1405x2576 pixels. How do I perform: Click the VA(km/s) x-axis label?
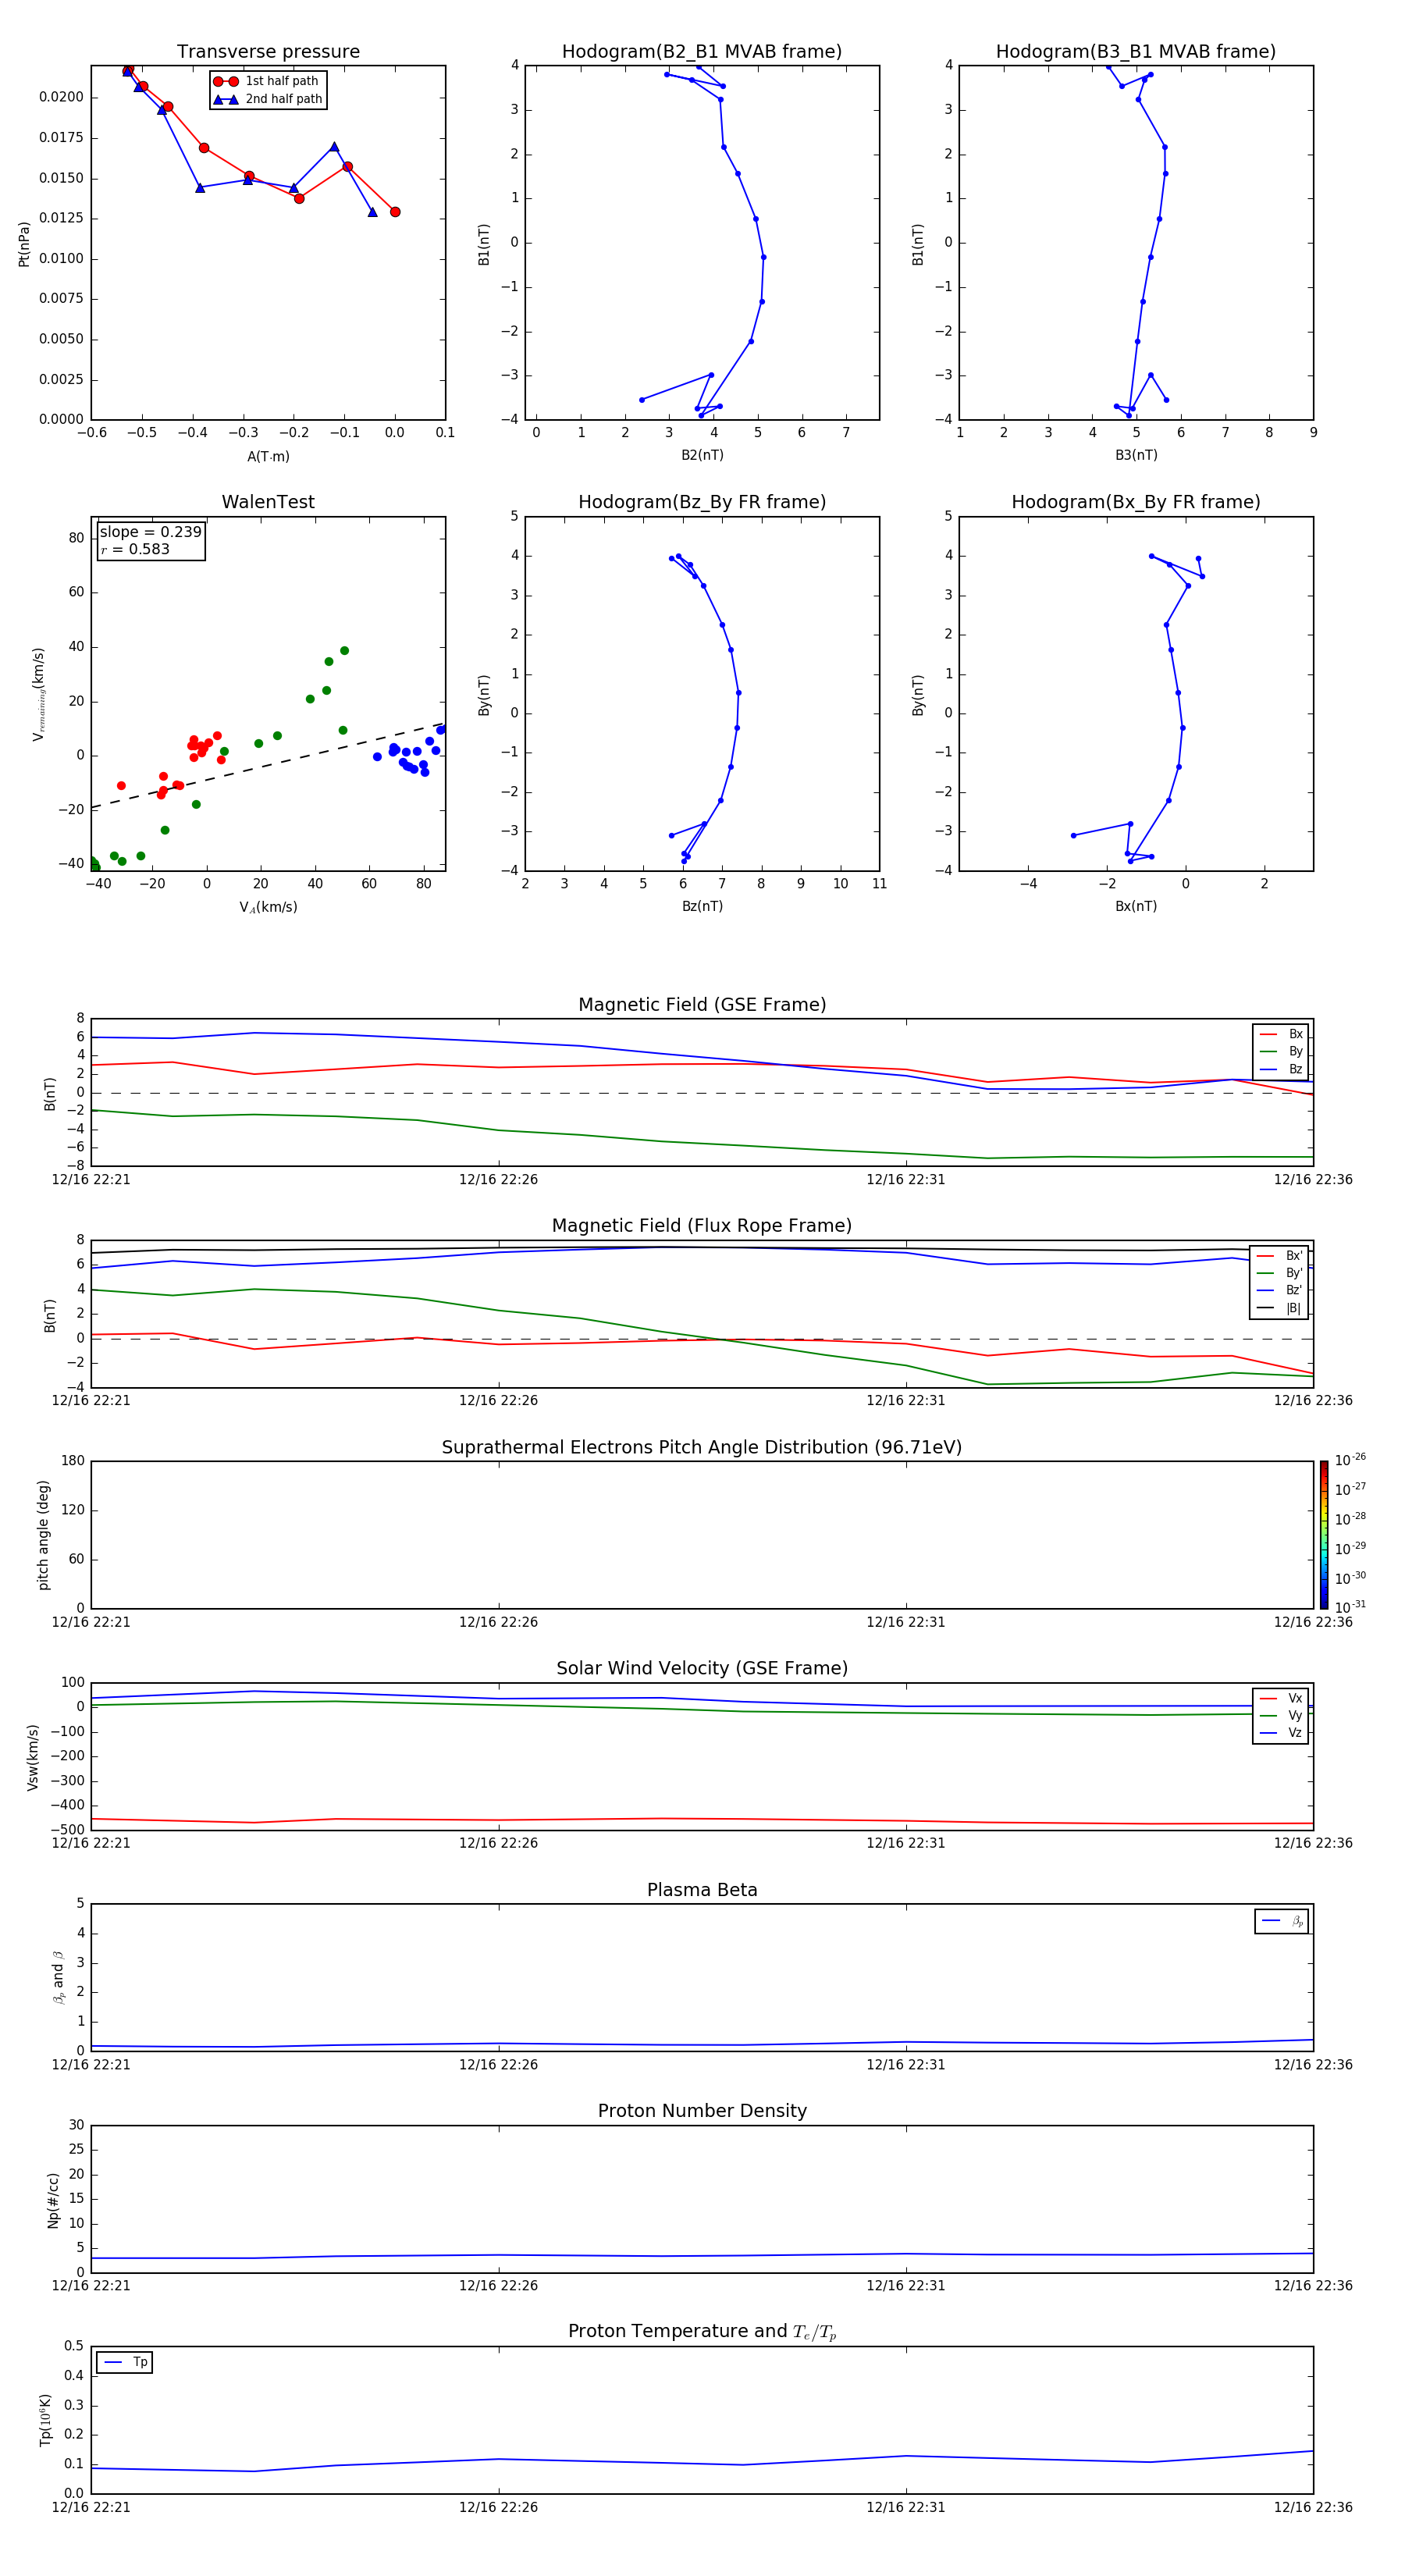point(268,907)
